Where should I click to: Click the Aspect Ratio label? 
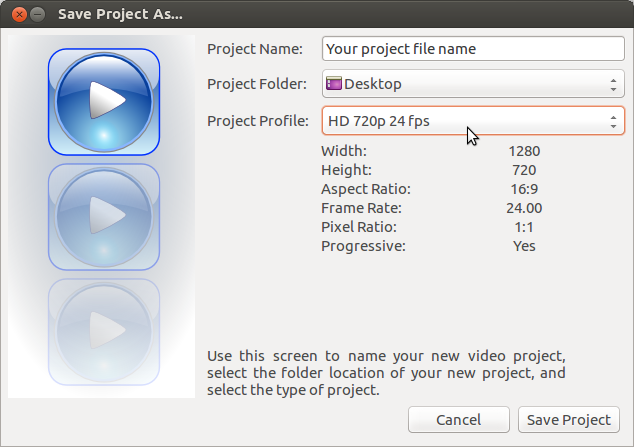pyautogui.click(x=366, y=189)
